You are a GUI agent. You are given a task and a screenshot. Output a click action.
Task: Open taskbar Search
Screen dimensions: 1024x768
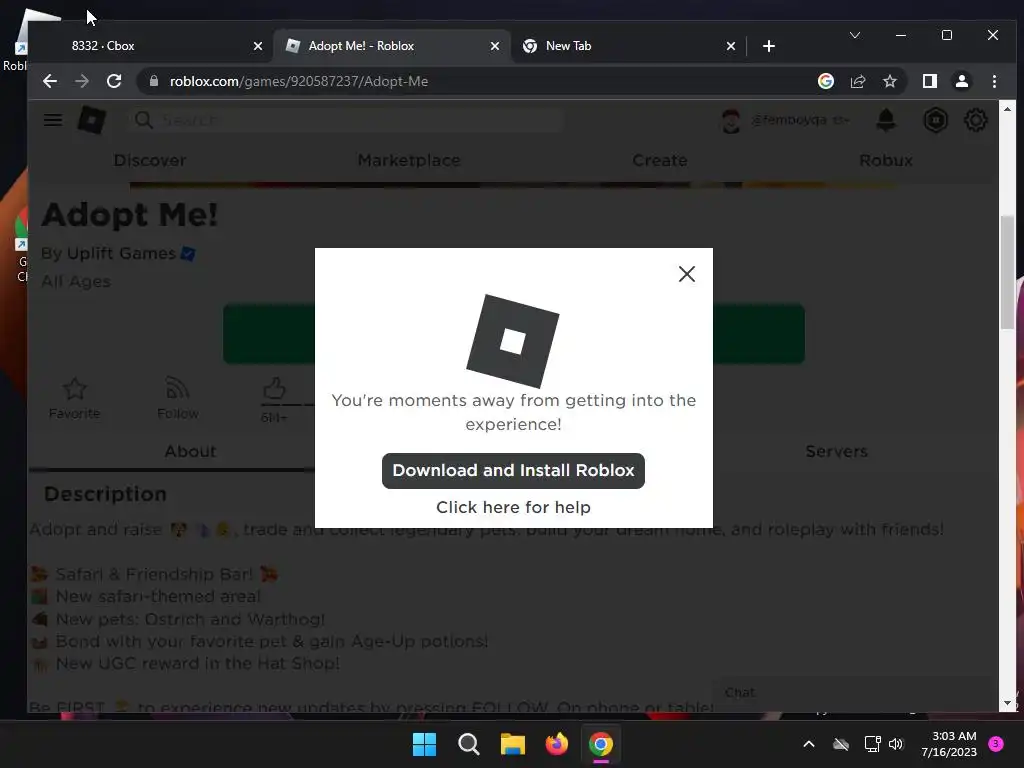[x=468, y=744]
